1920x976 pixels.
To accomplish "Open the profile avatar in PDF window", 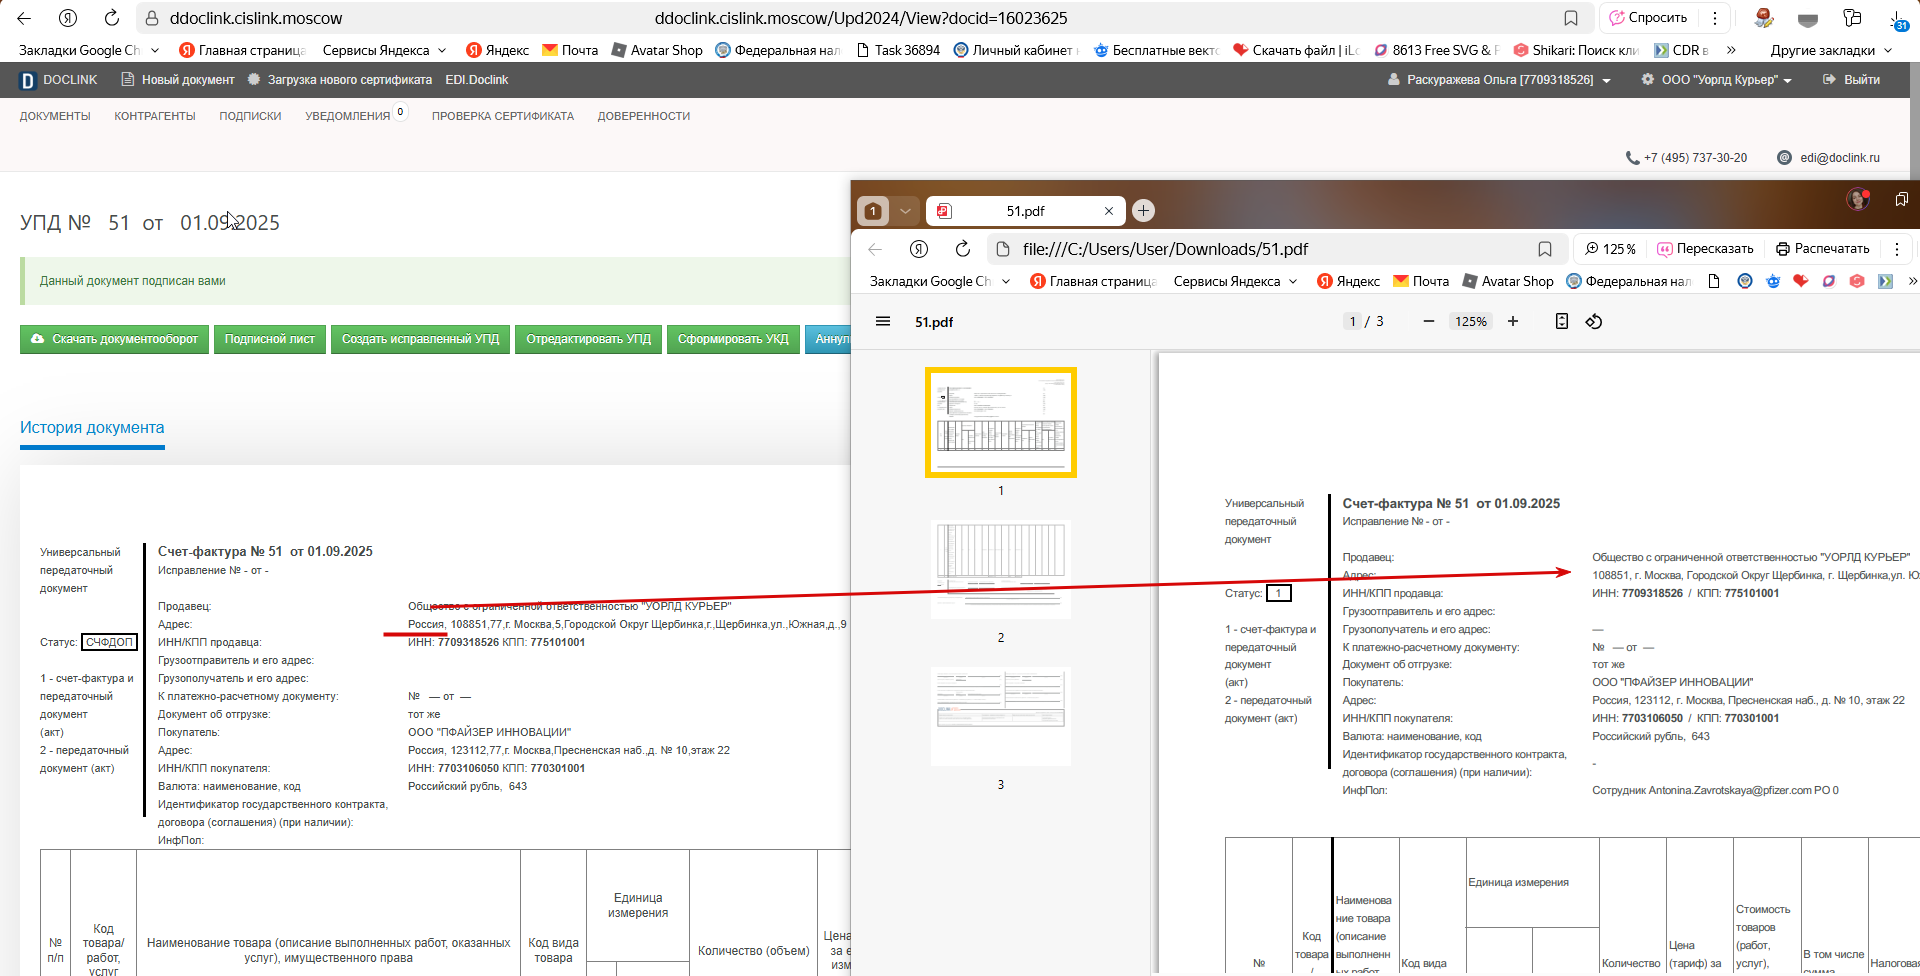I will pyautogui.click(x=1858, y=199).
